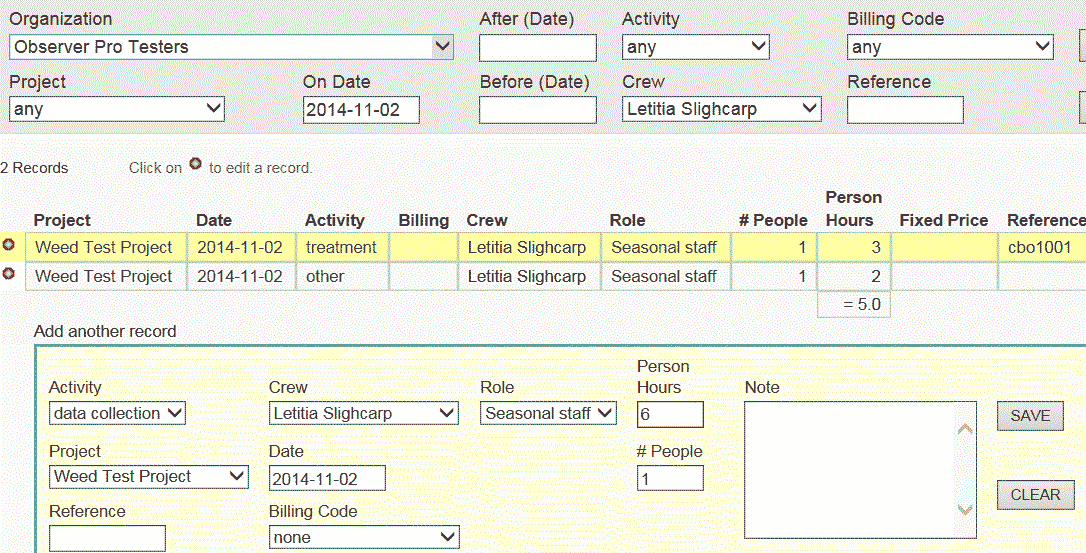Open the Crew filter showing Letitia Slighcarp

(x=721, y=109)
